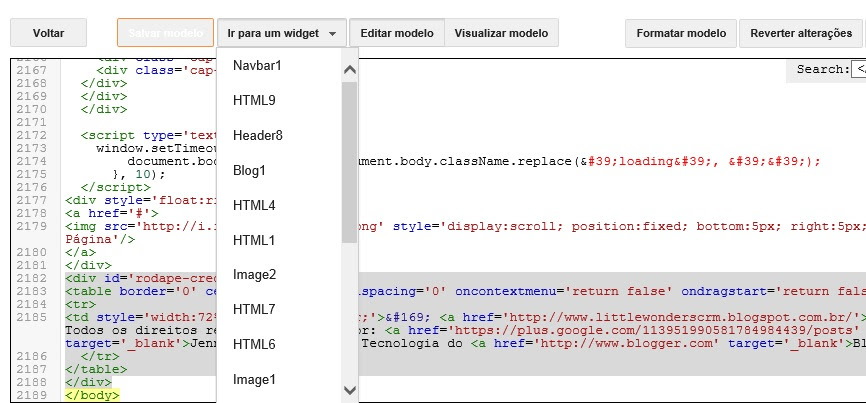Click the </script> tag on line 2176
866x403 pixels.
tap(115, 187)
